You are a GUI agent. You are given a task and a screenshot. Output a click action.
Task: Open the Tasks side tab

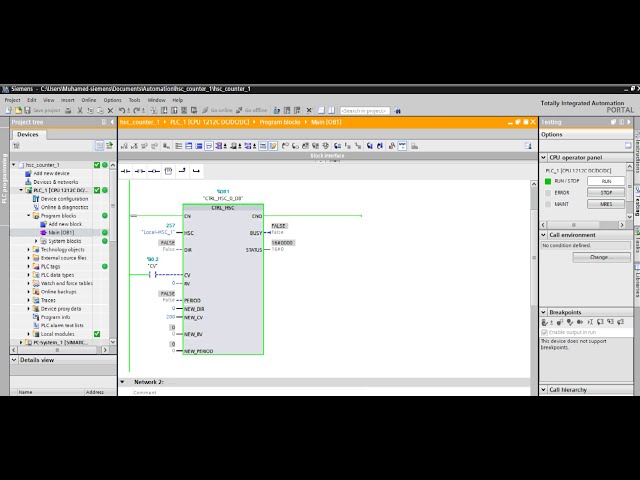(637, 244)
